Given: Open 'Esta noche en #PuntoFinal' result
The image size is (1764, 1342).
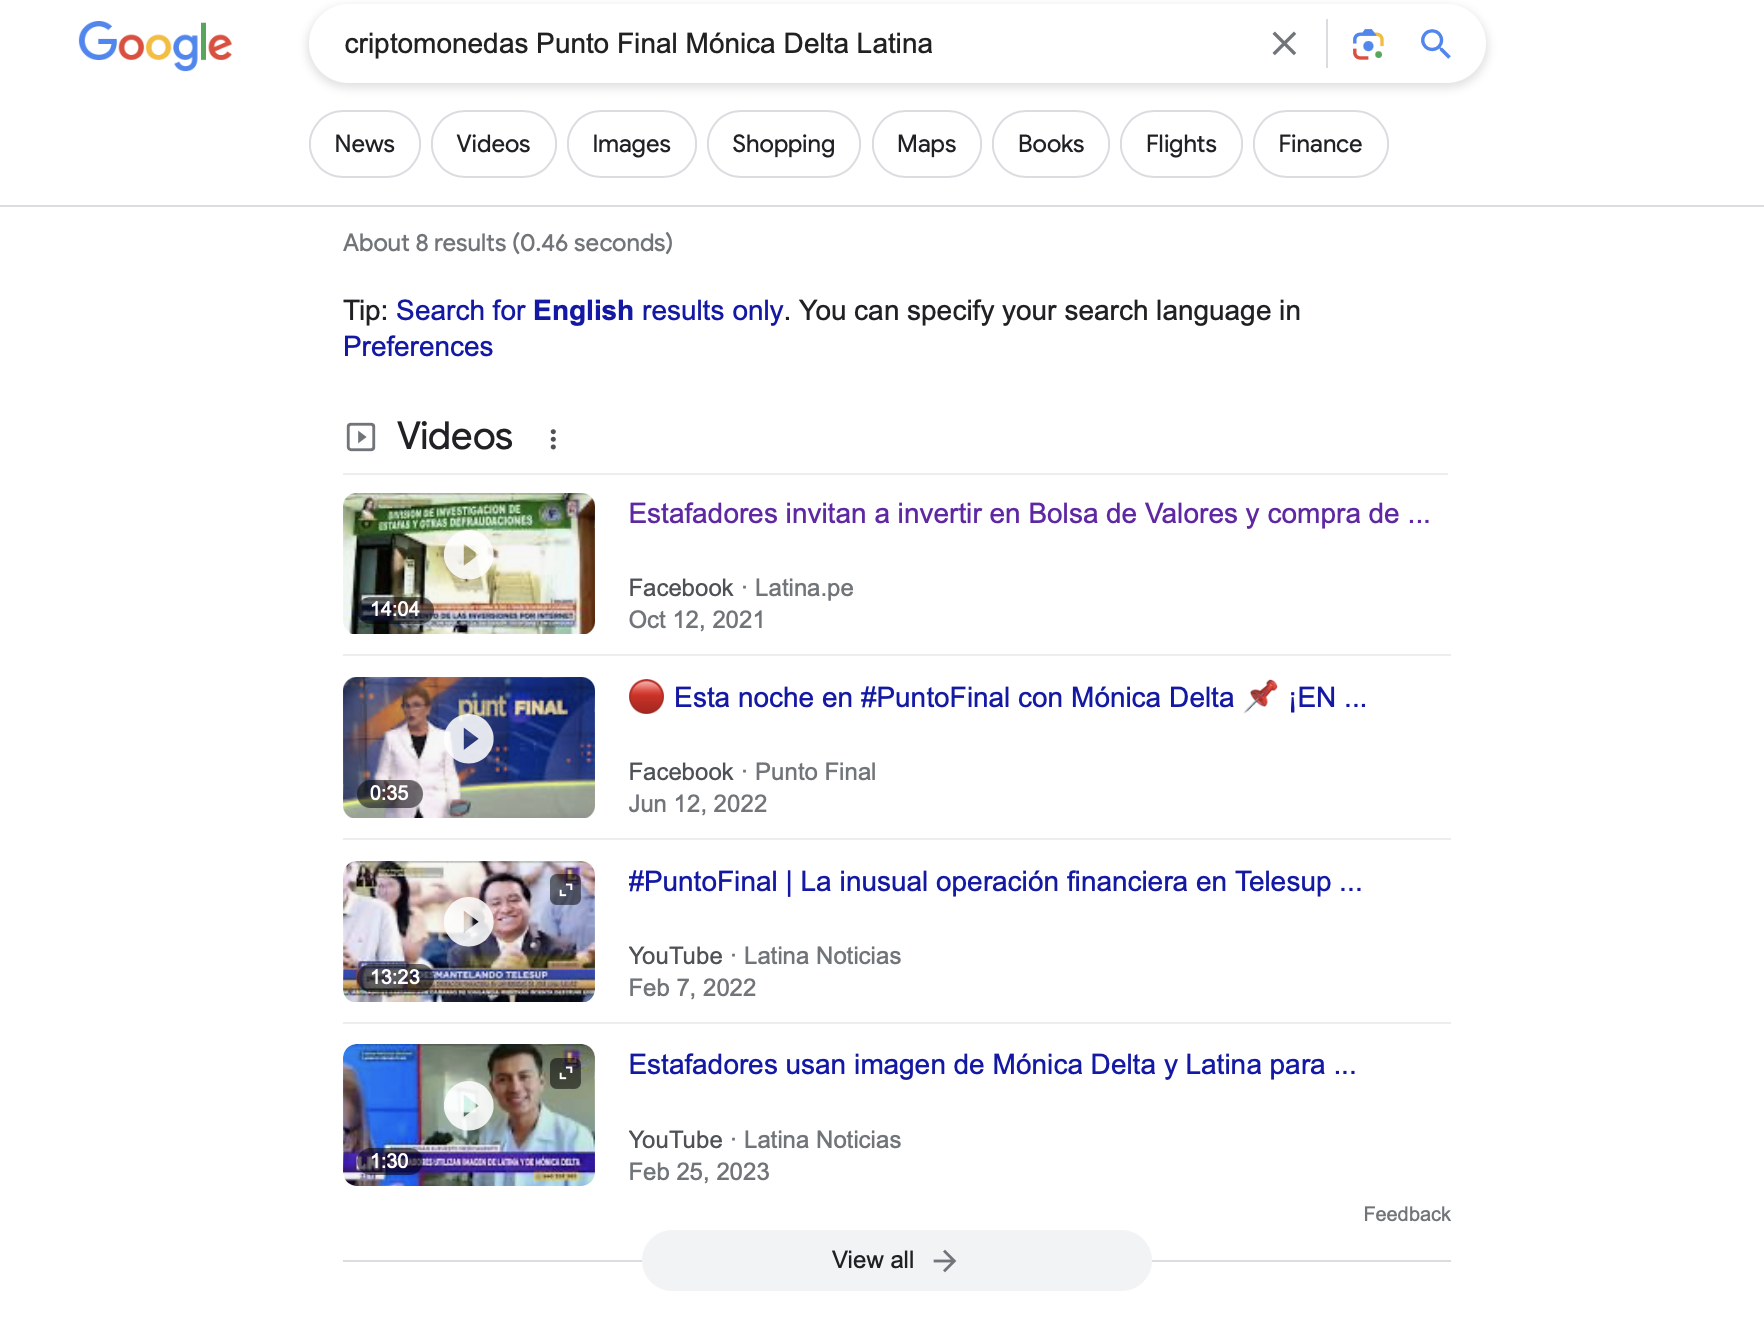Looking at the screenshot, I should [997, 698].
